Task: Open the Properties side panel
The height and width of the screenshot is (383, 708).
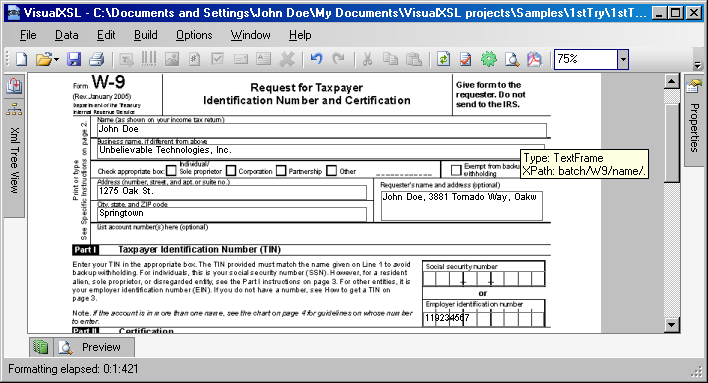Action: point(694,120)
